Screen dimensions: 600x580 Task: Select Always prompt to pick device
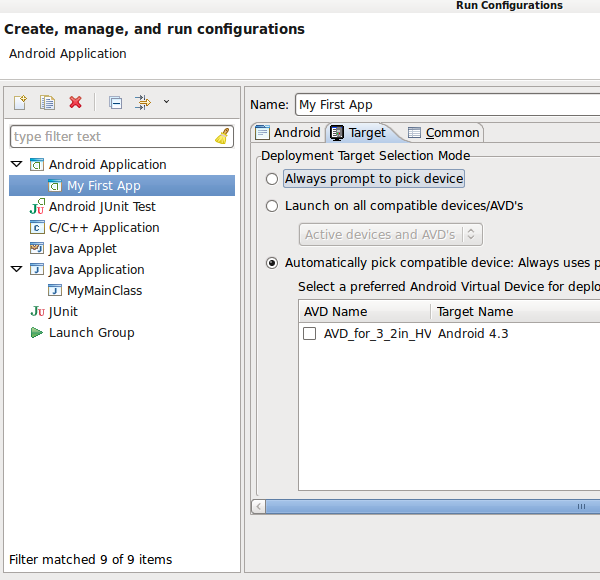pos(272,179)
